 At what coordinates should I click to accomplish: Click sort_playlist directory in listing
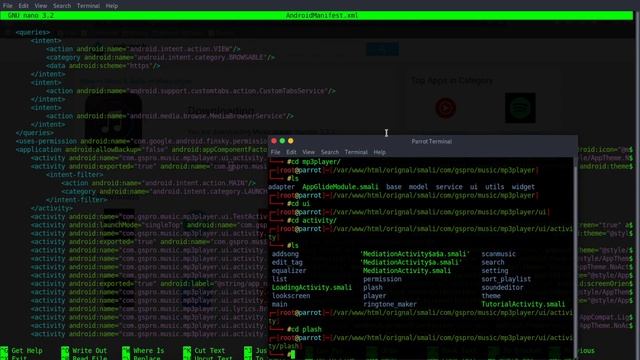[506, 279]
